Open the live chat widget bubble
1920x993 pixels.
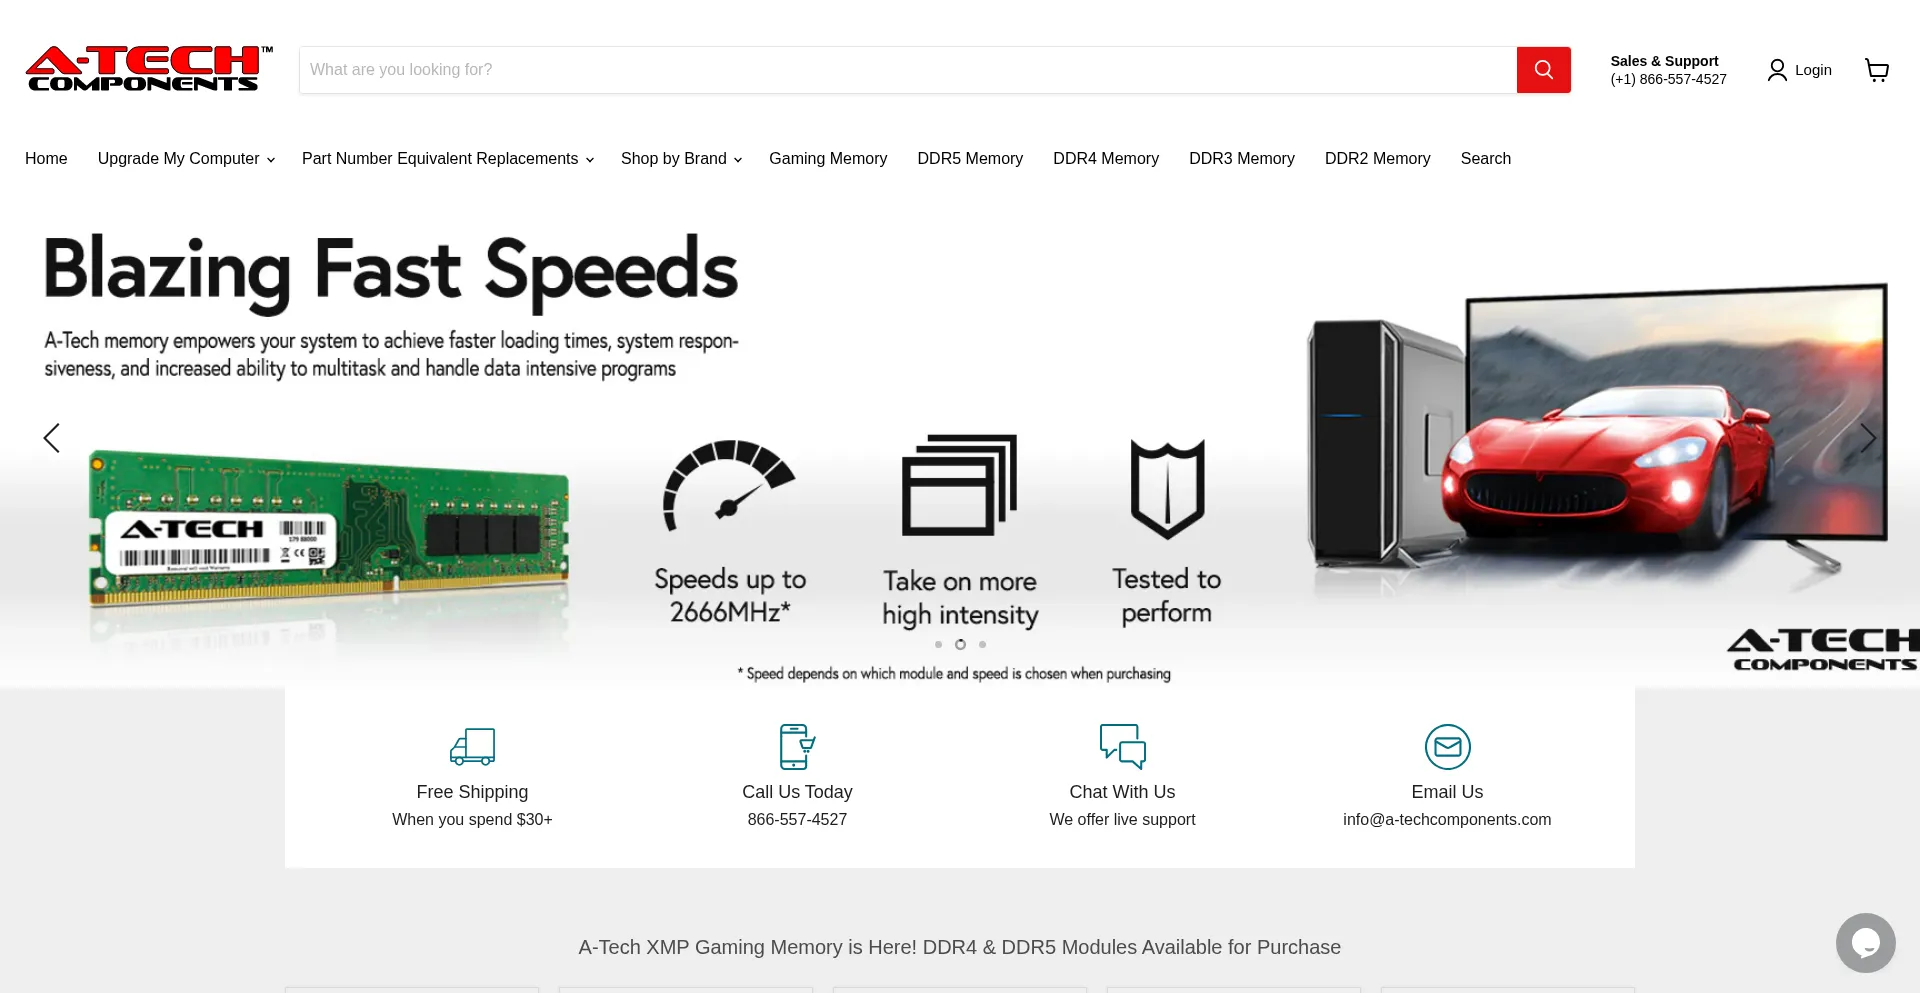pyautogui.click(x=1865, y=942)
